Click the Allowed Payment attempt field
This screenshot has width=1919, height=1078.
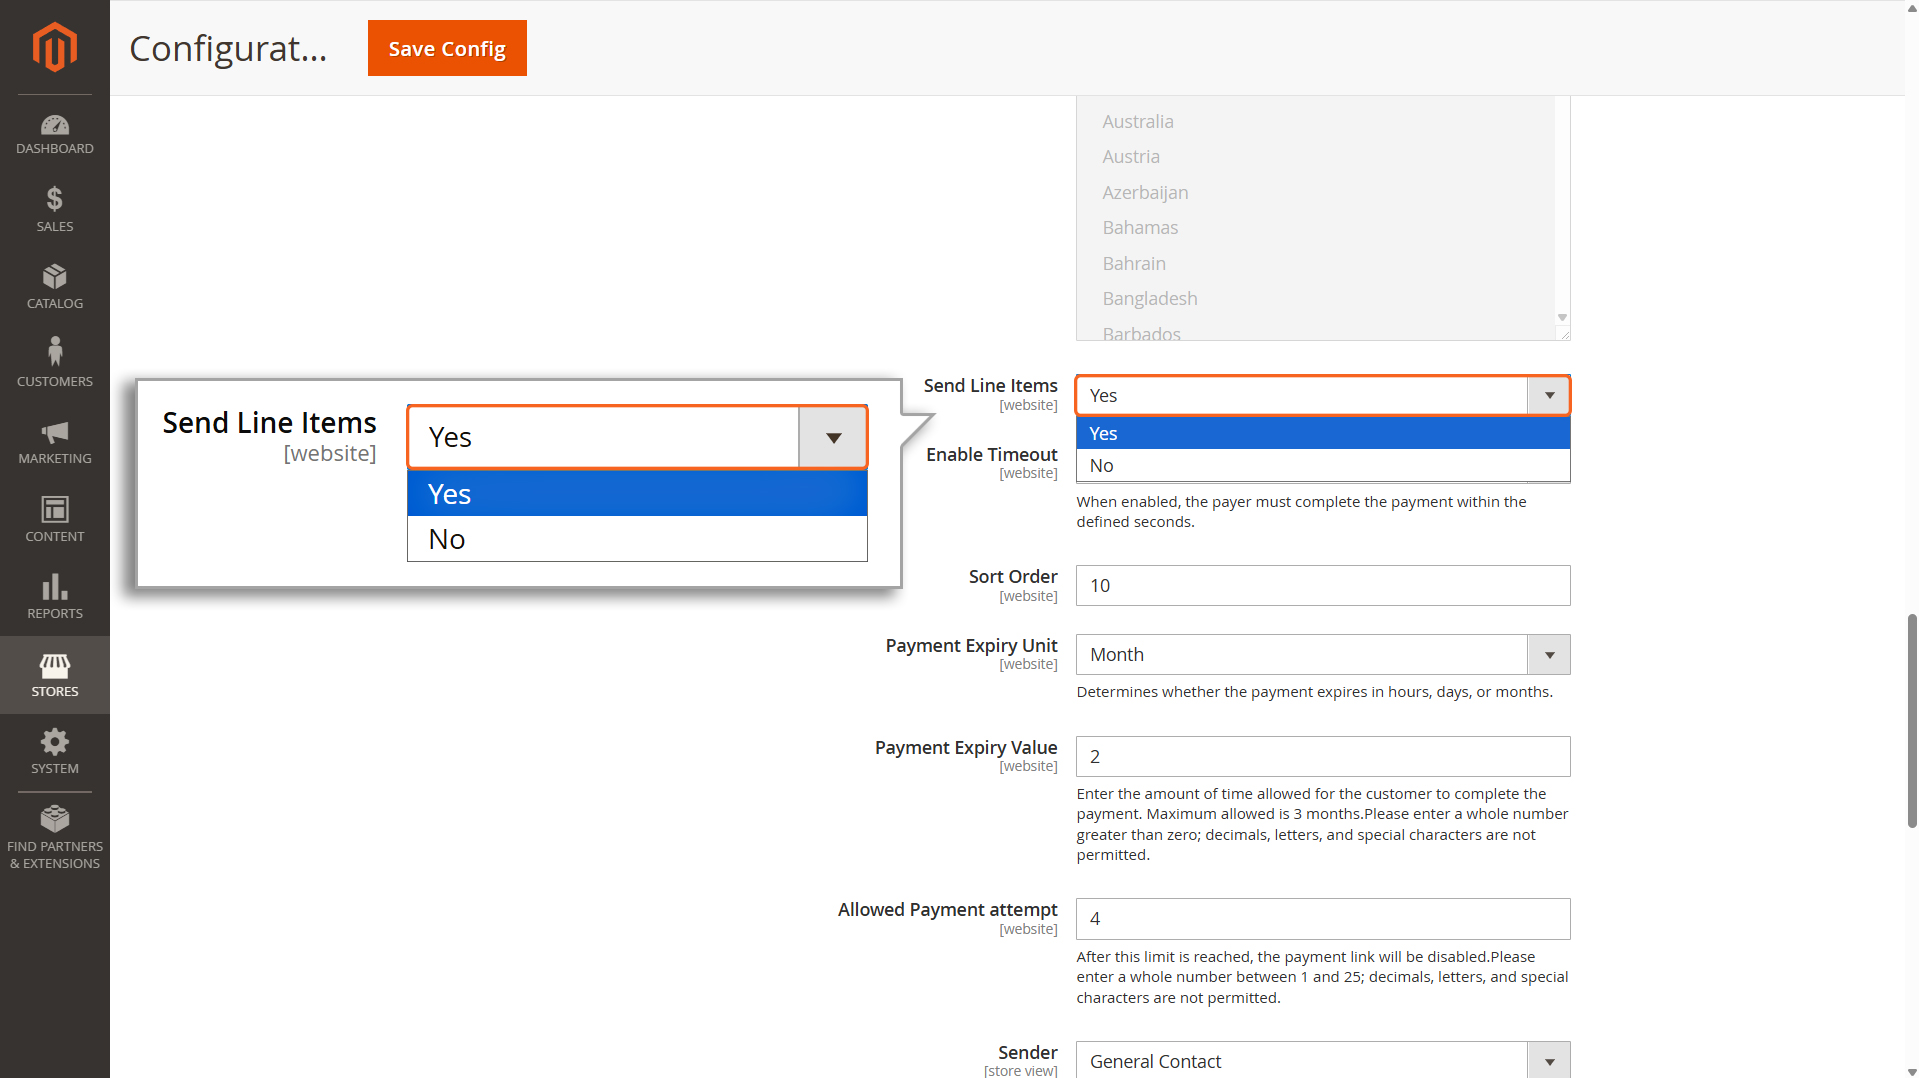pos(1322,919)
